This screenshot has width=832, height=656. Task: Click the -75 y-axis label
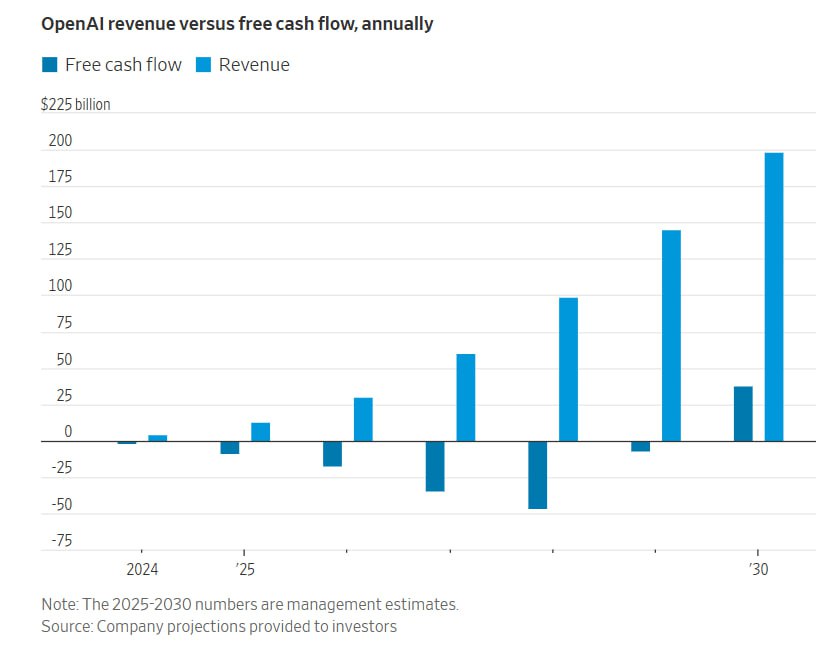pyautogui.click(x=61, y=541)
